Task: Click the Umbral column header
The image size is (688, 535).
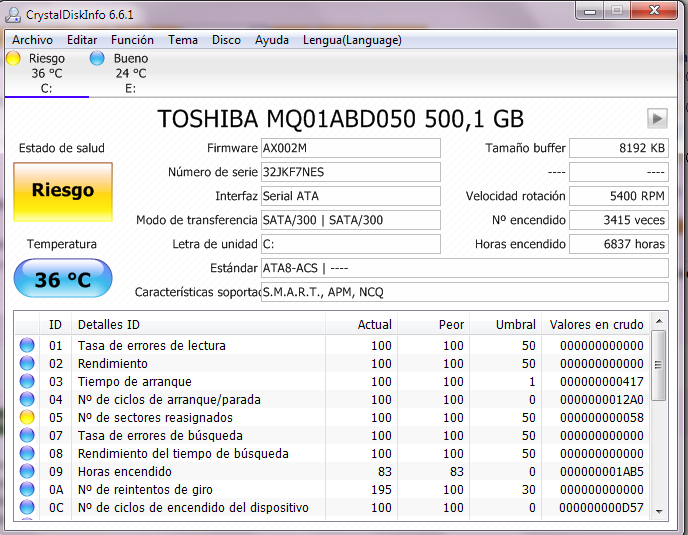Action: [505, 324]
